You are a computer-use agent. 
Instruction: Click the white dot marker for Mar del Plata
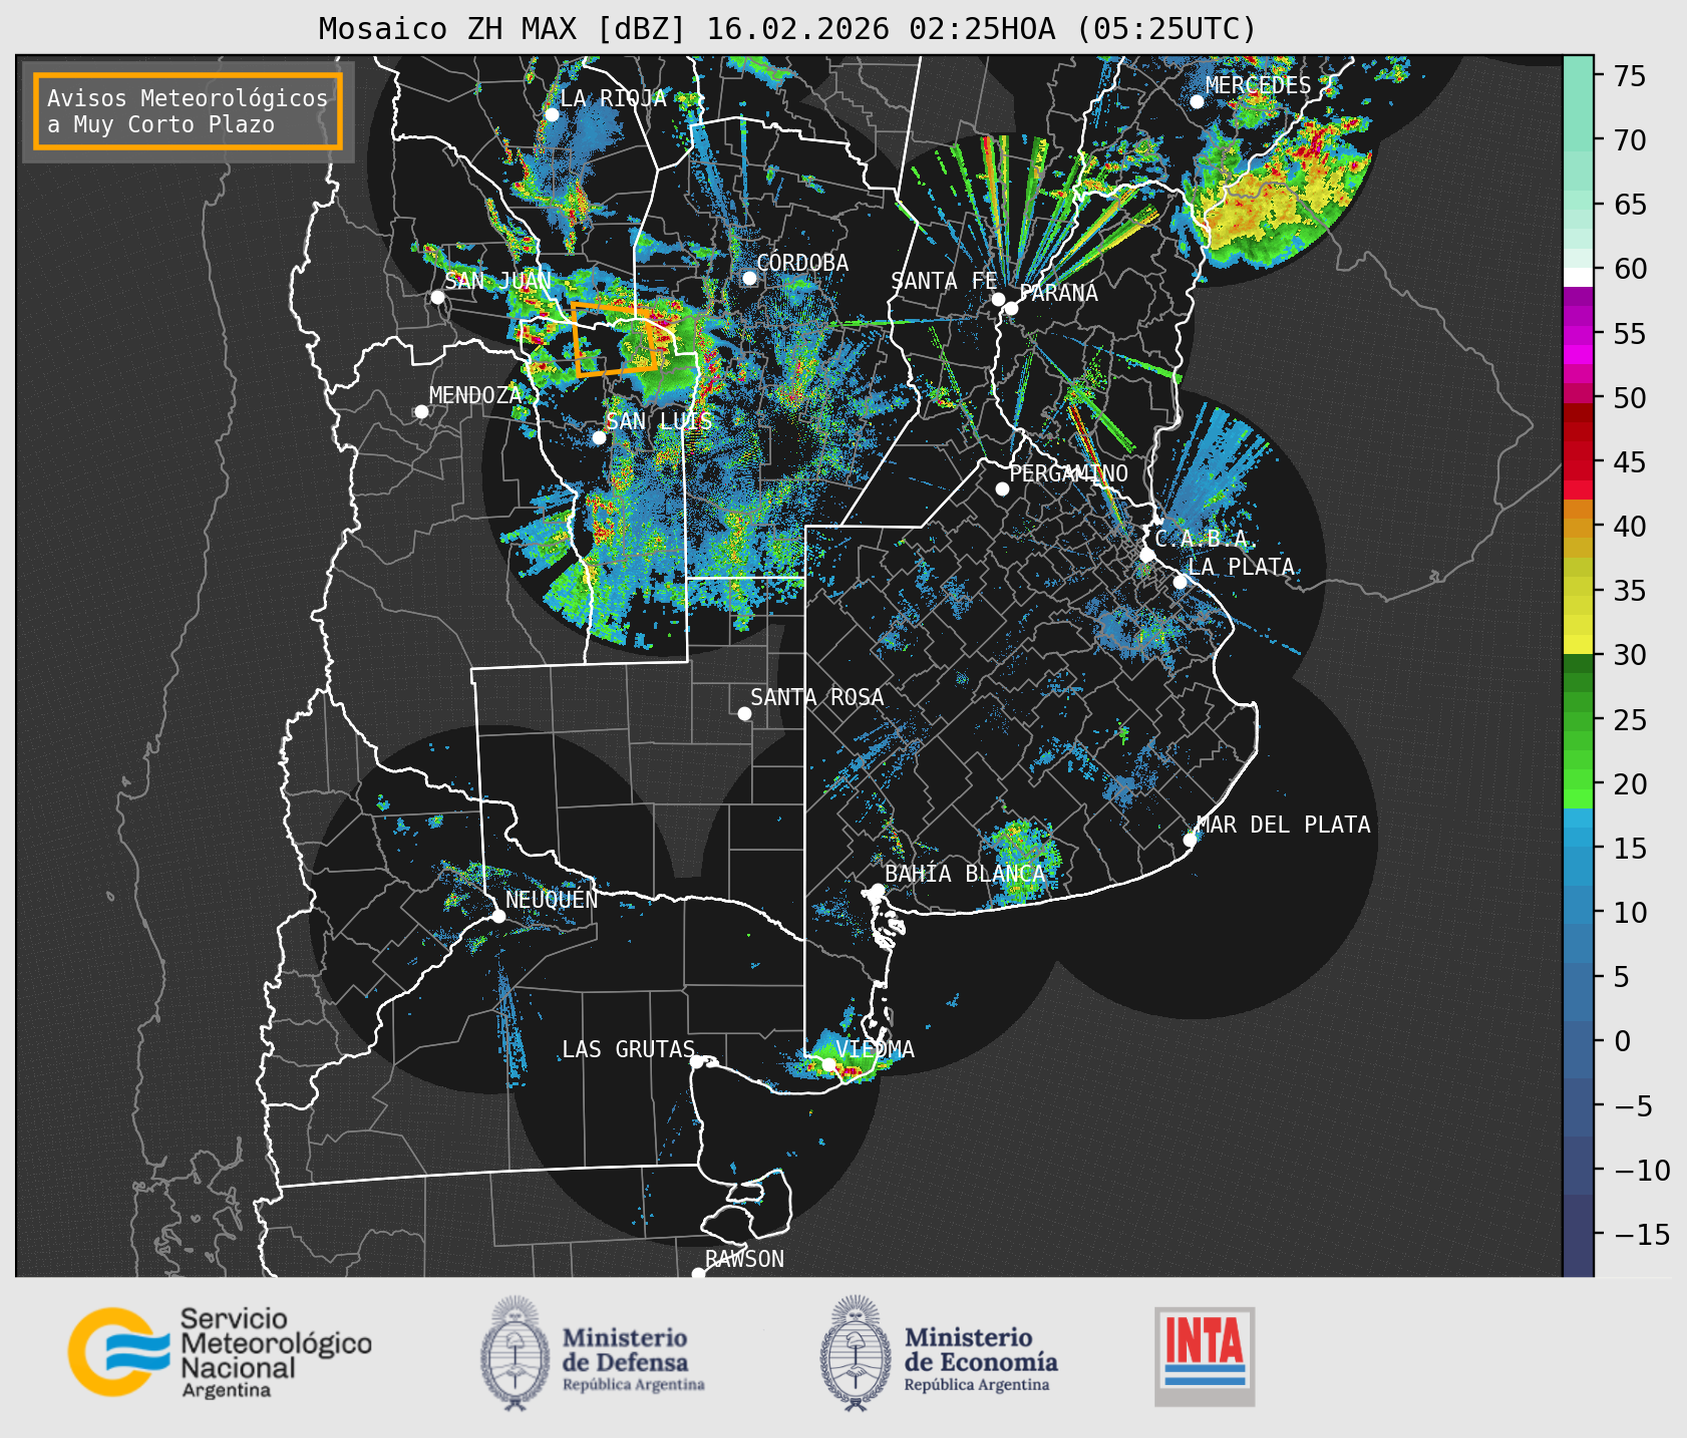click(x=1190, y=840)
